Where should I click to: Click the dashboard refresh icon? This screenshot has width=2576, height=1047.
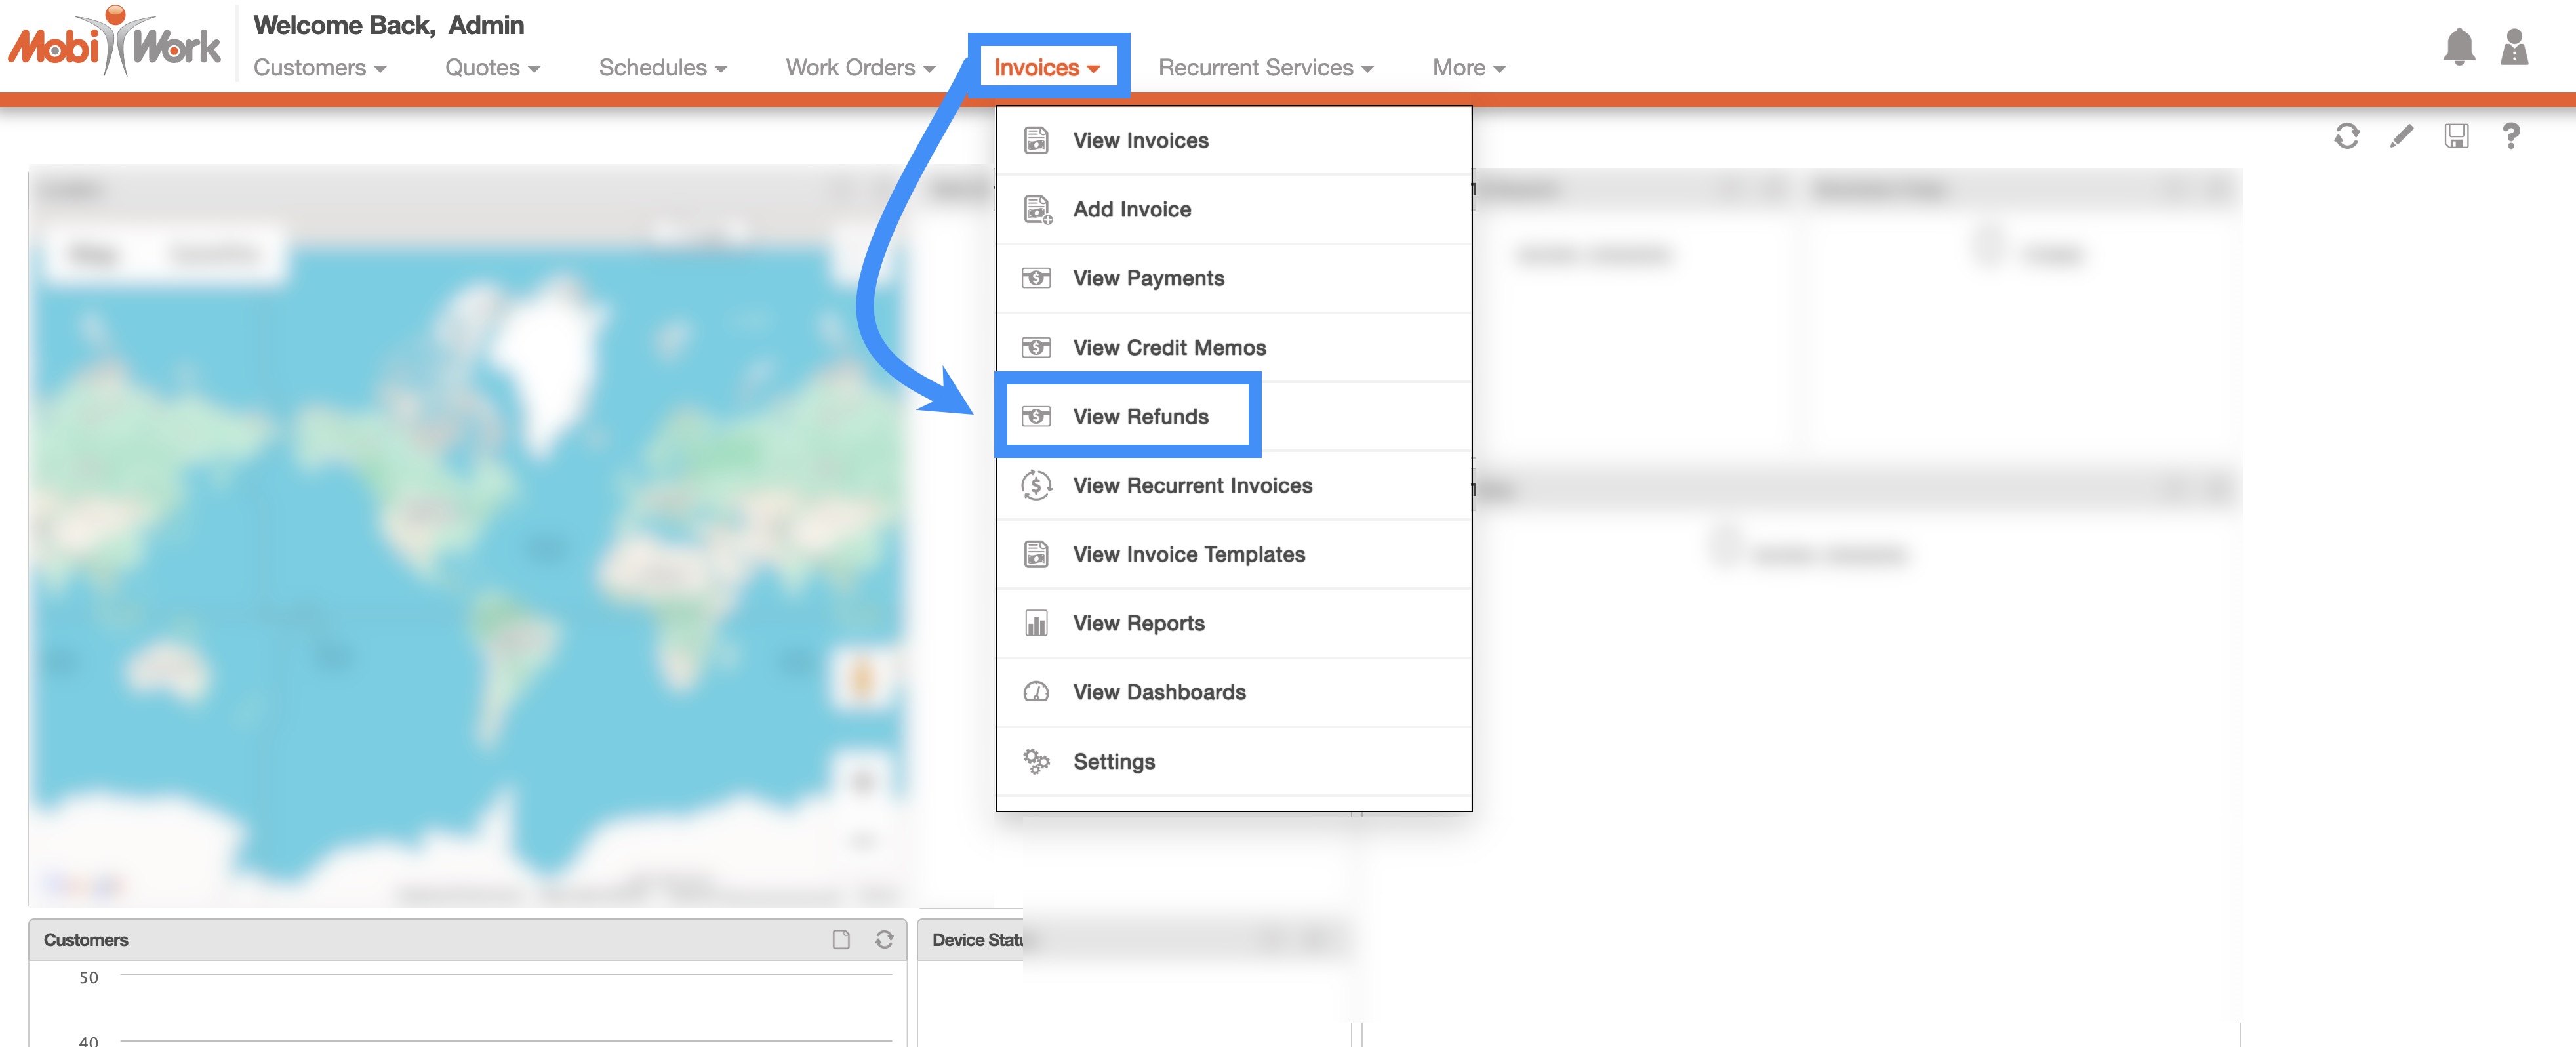(x=2346, y=136)
